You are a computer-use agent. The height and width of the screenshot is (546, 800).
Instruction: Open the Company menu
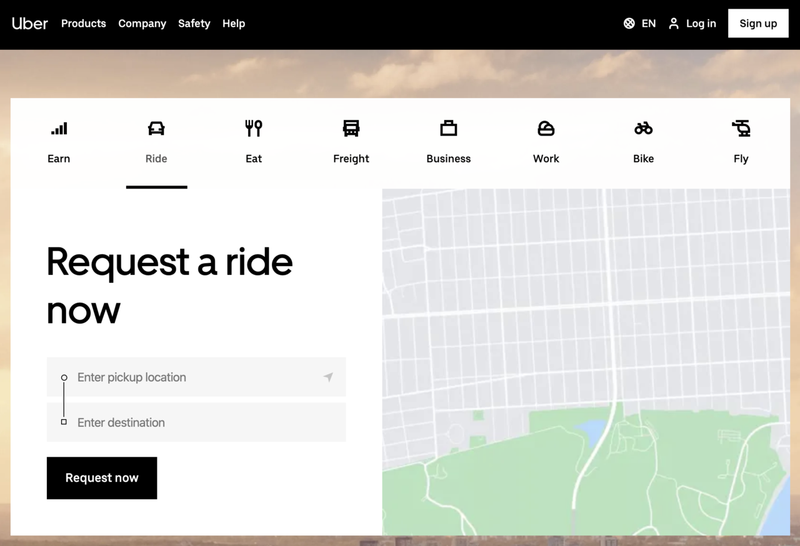[142, 23]
